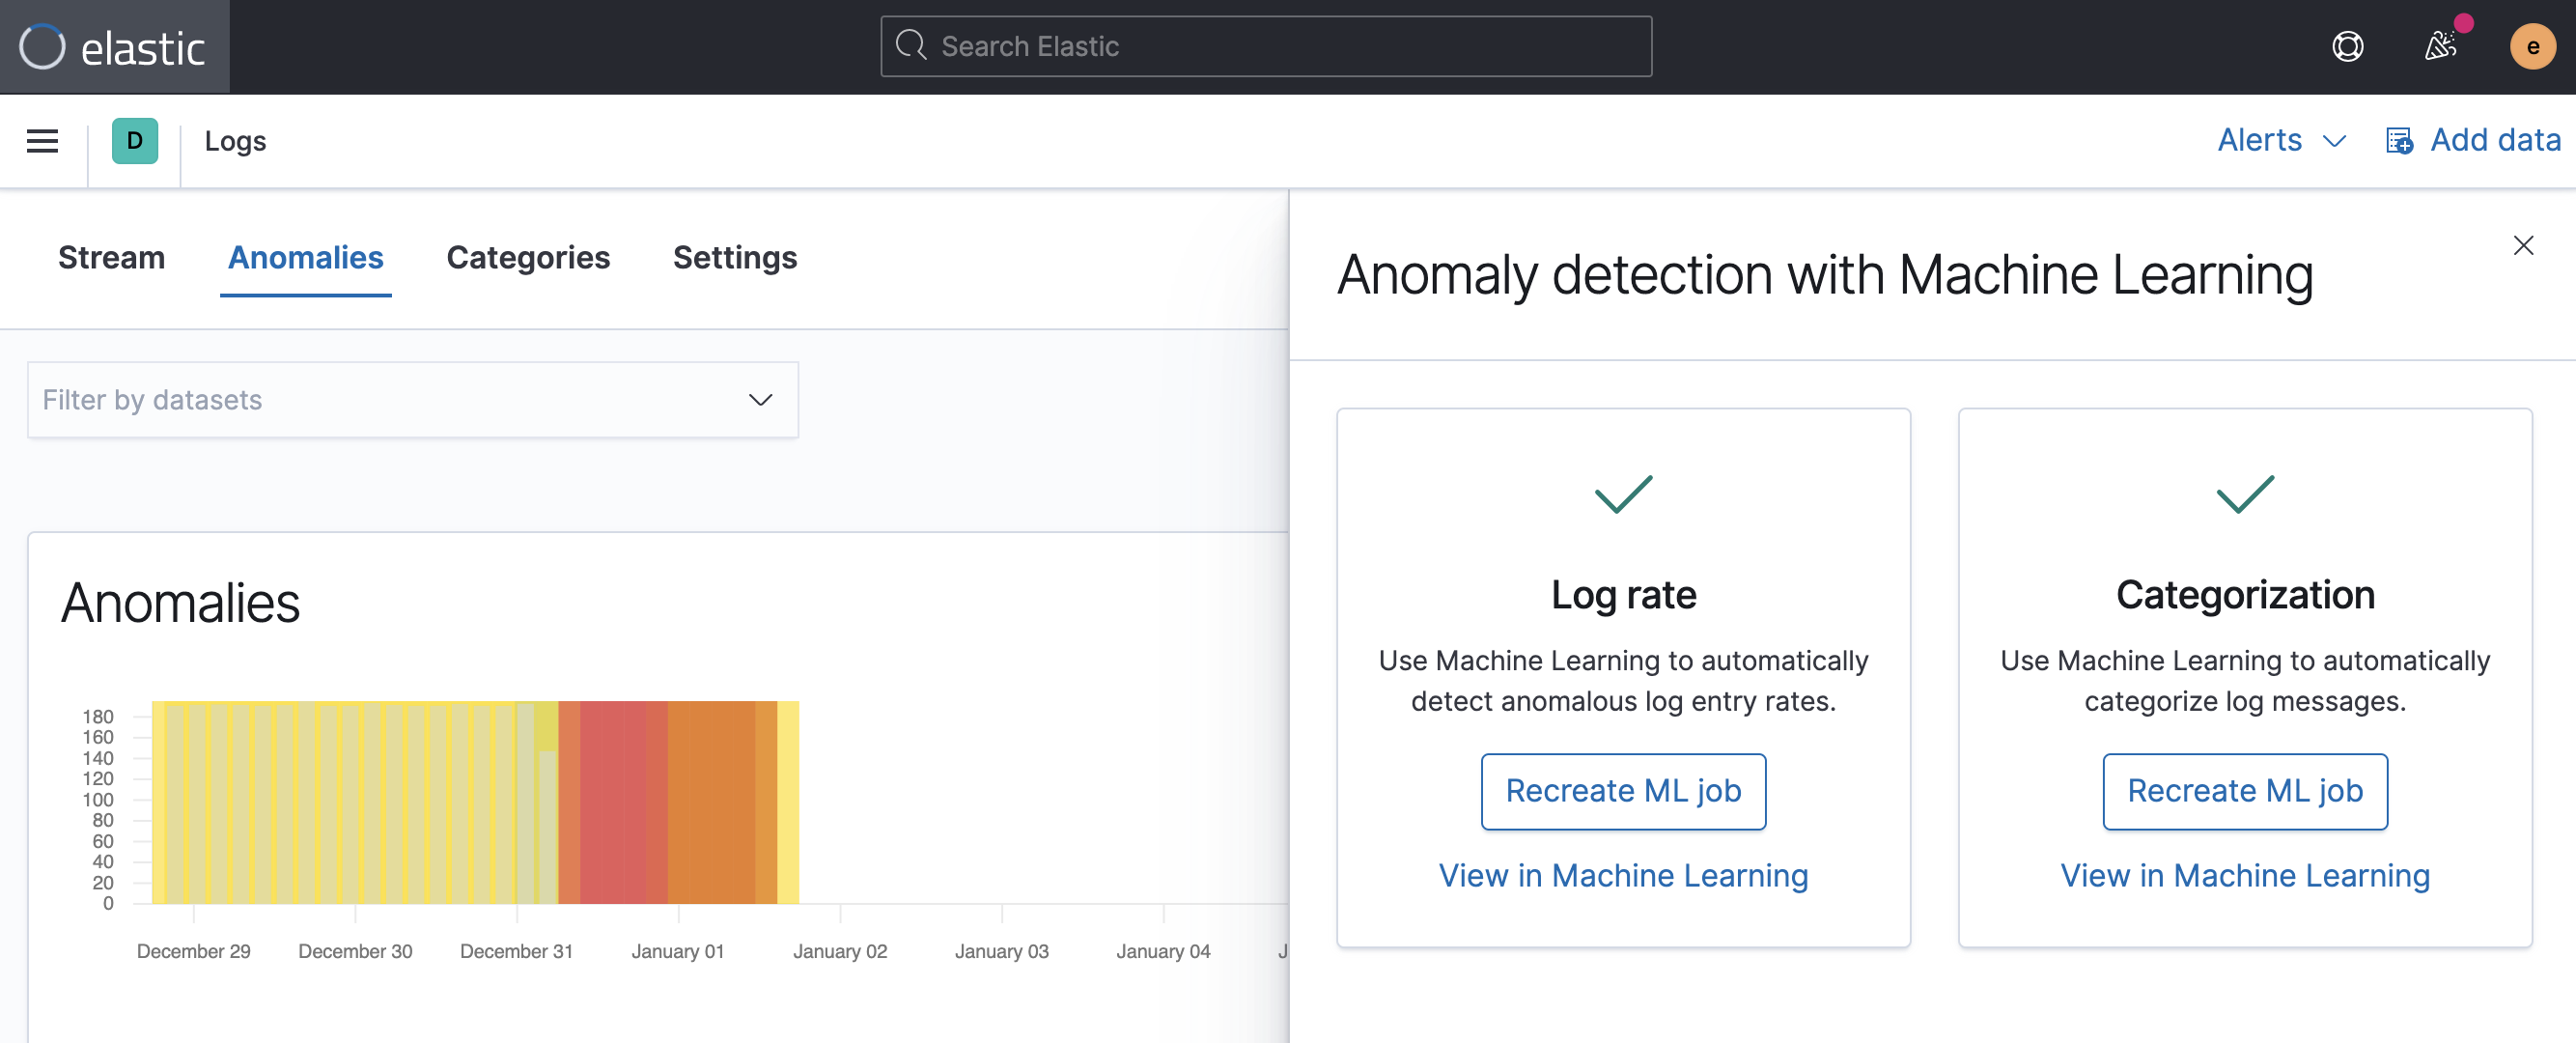
Task: Open the Settings tab
Action: click(735, 258)
